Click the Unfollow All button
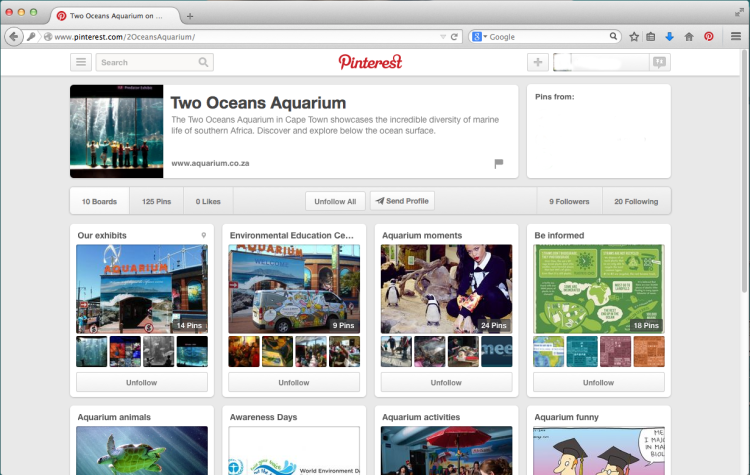Screen dimensions: 750x475 (x=335, y=201)
